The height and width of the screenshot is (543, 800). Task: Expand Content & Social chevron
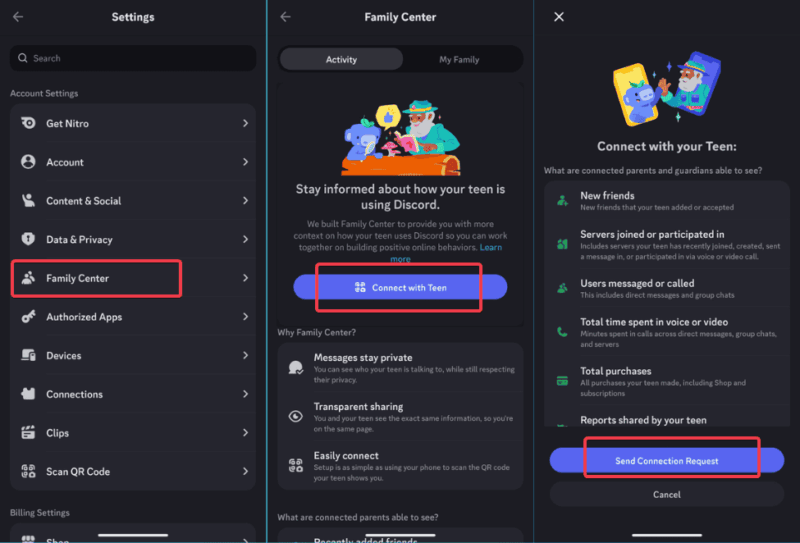[245, 201]
